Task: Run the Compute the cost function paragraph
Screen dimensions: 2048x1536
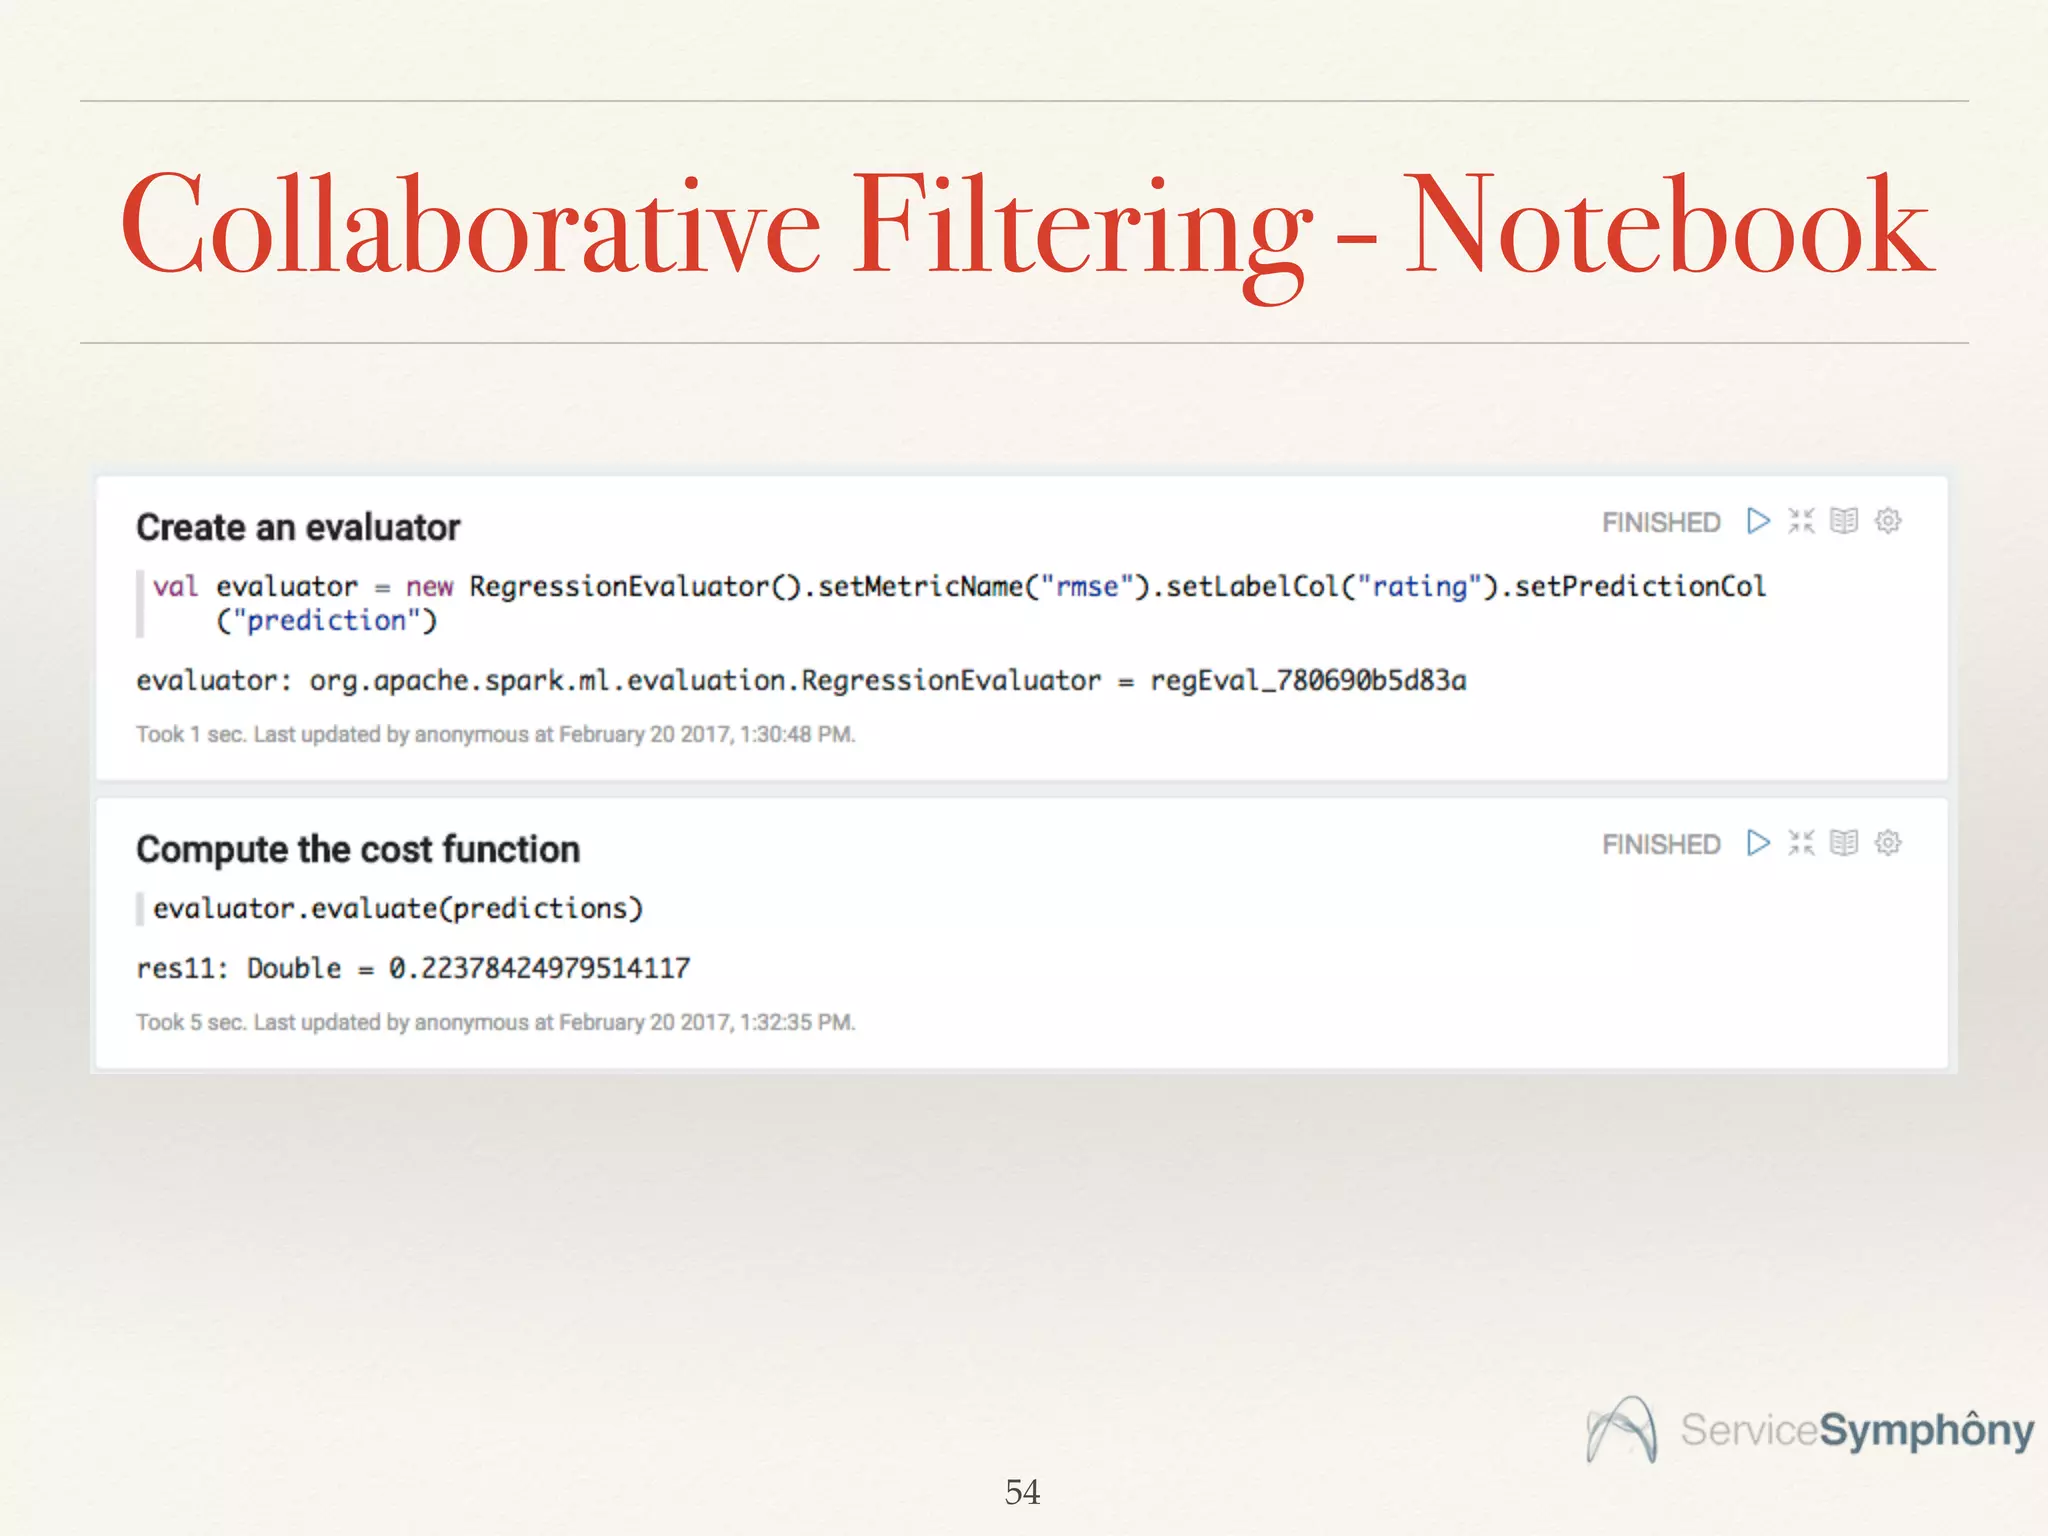Action: click(x=1757, y=843)
